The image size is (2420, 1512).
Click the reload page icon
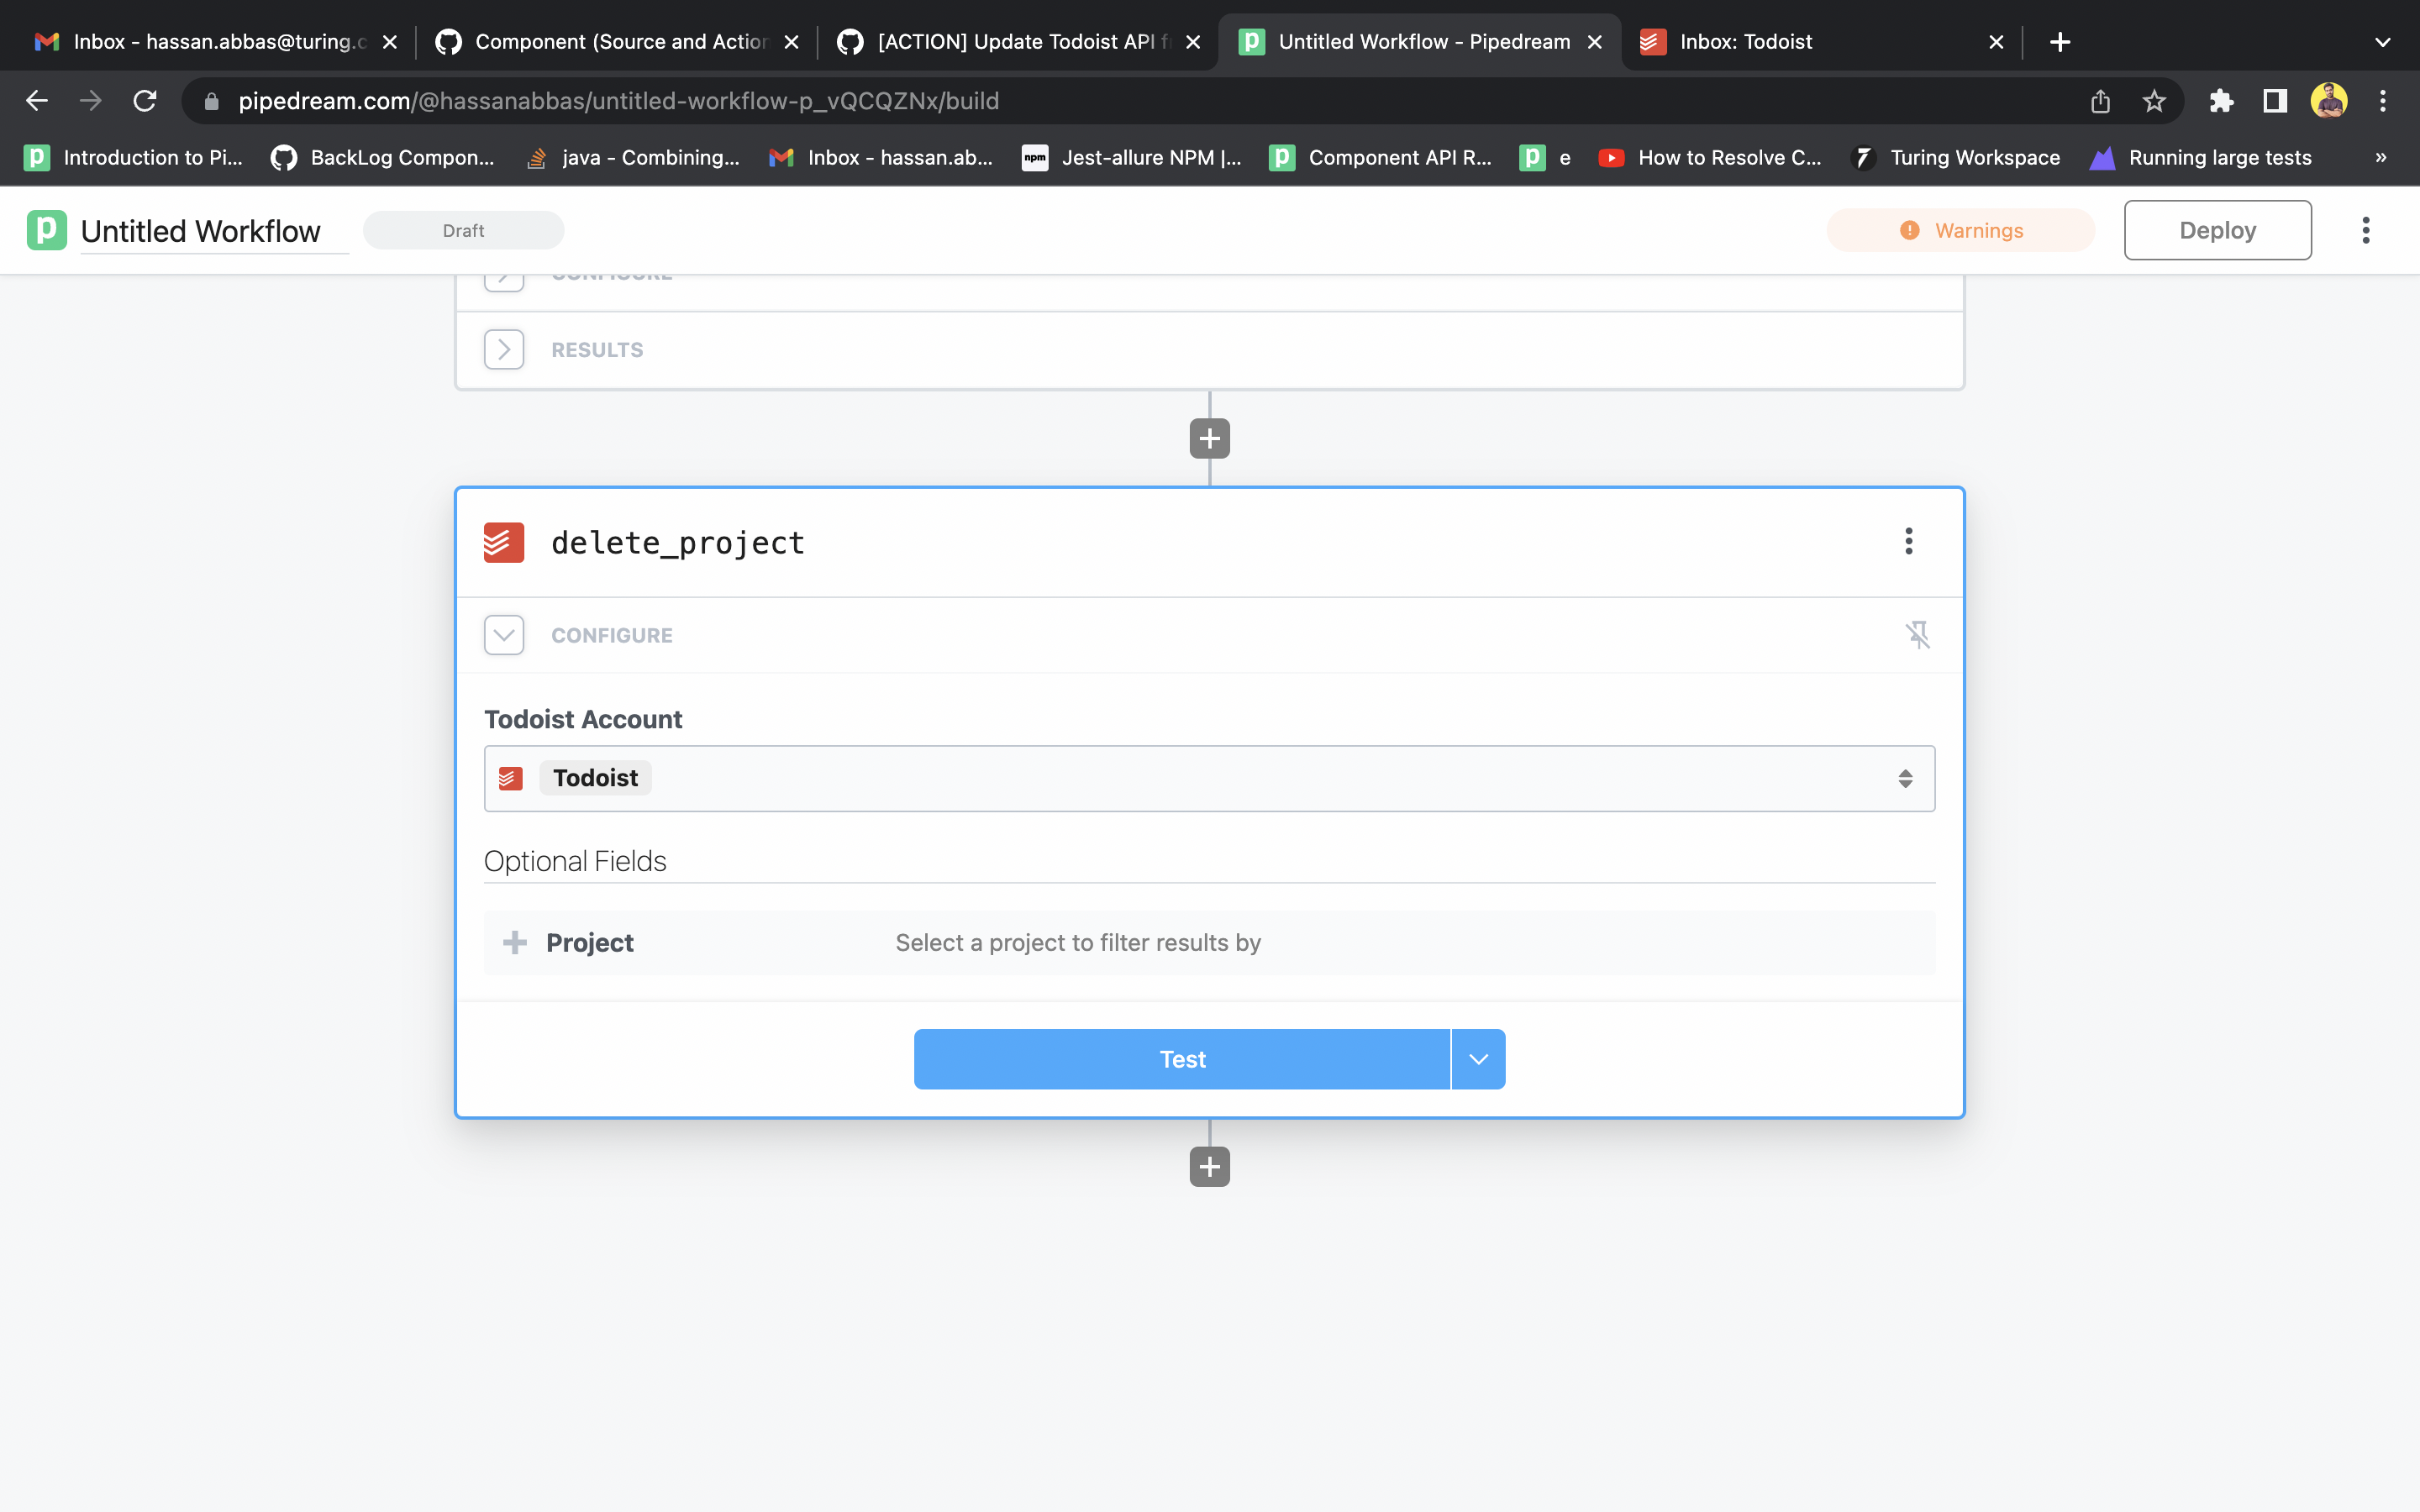[x=144, y=100]
